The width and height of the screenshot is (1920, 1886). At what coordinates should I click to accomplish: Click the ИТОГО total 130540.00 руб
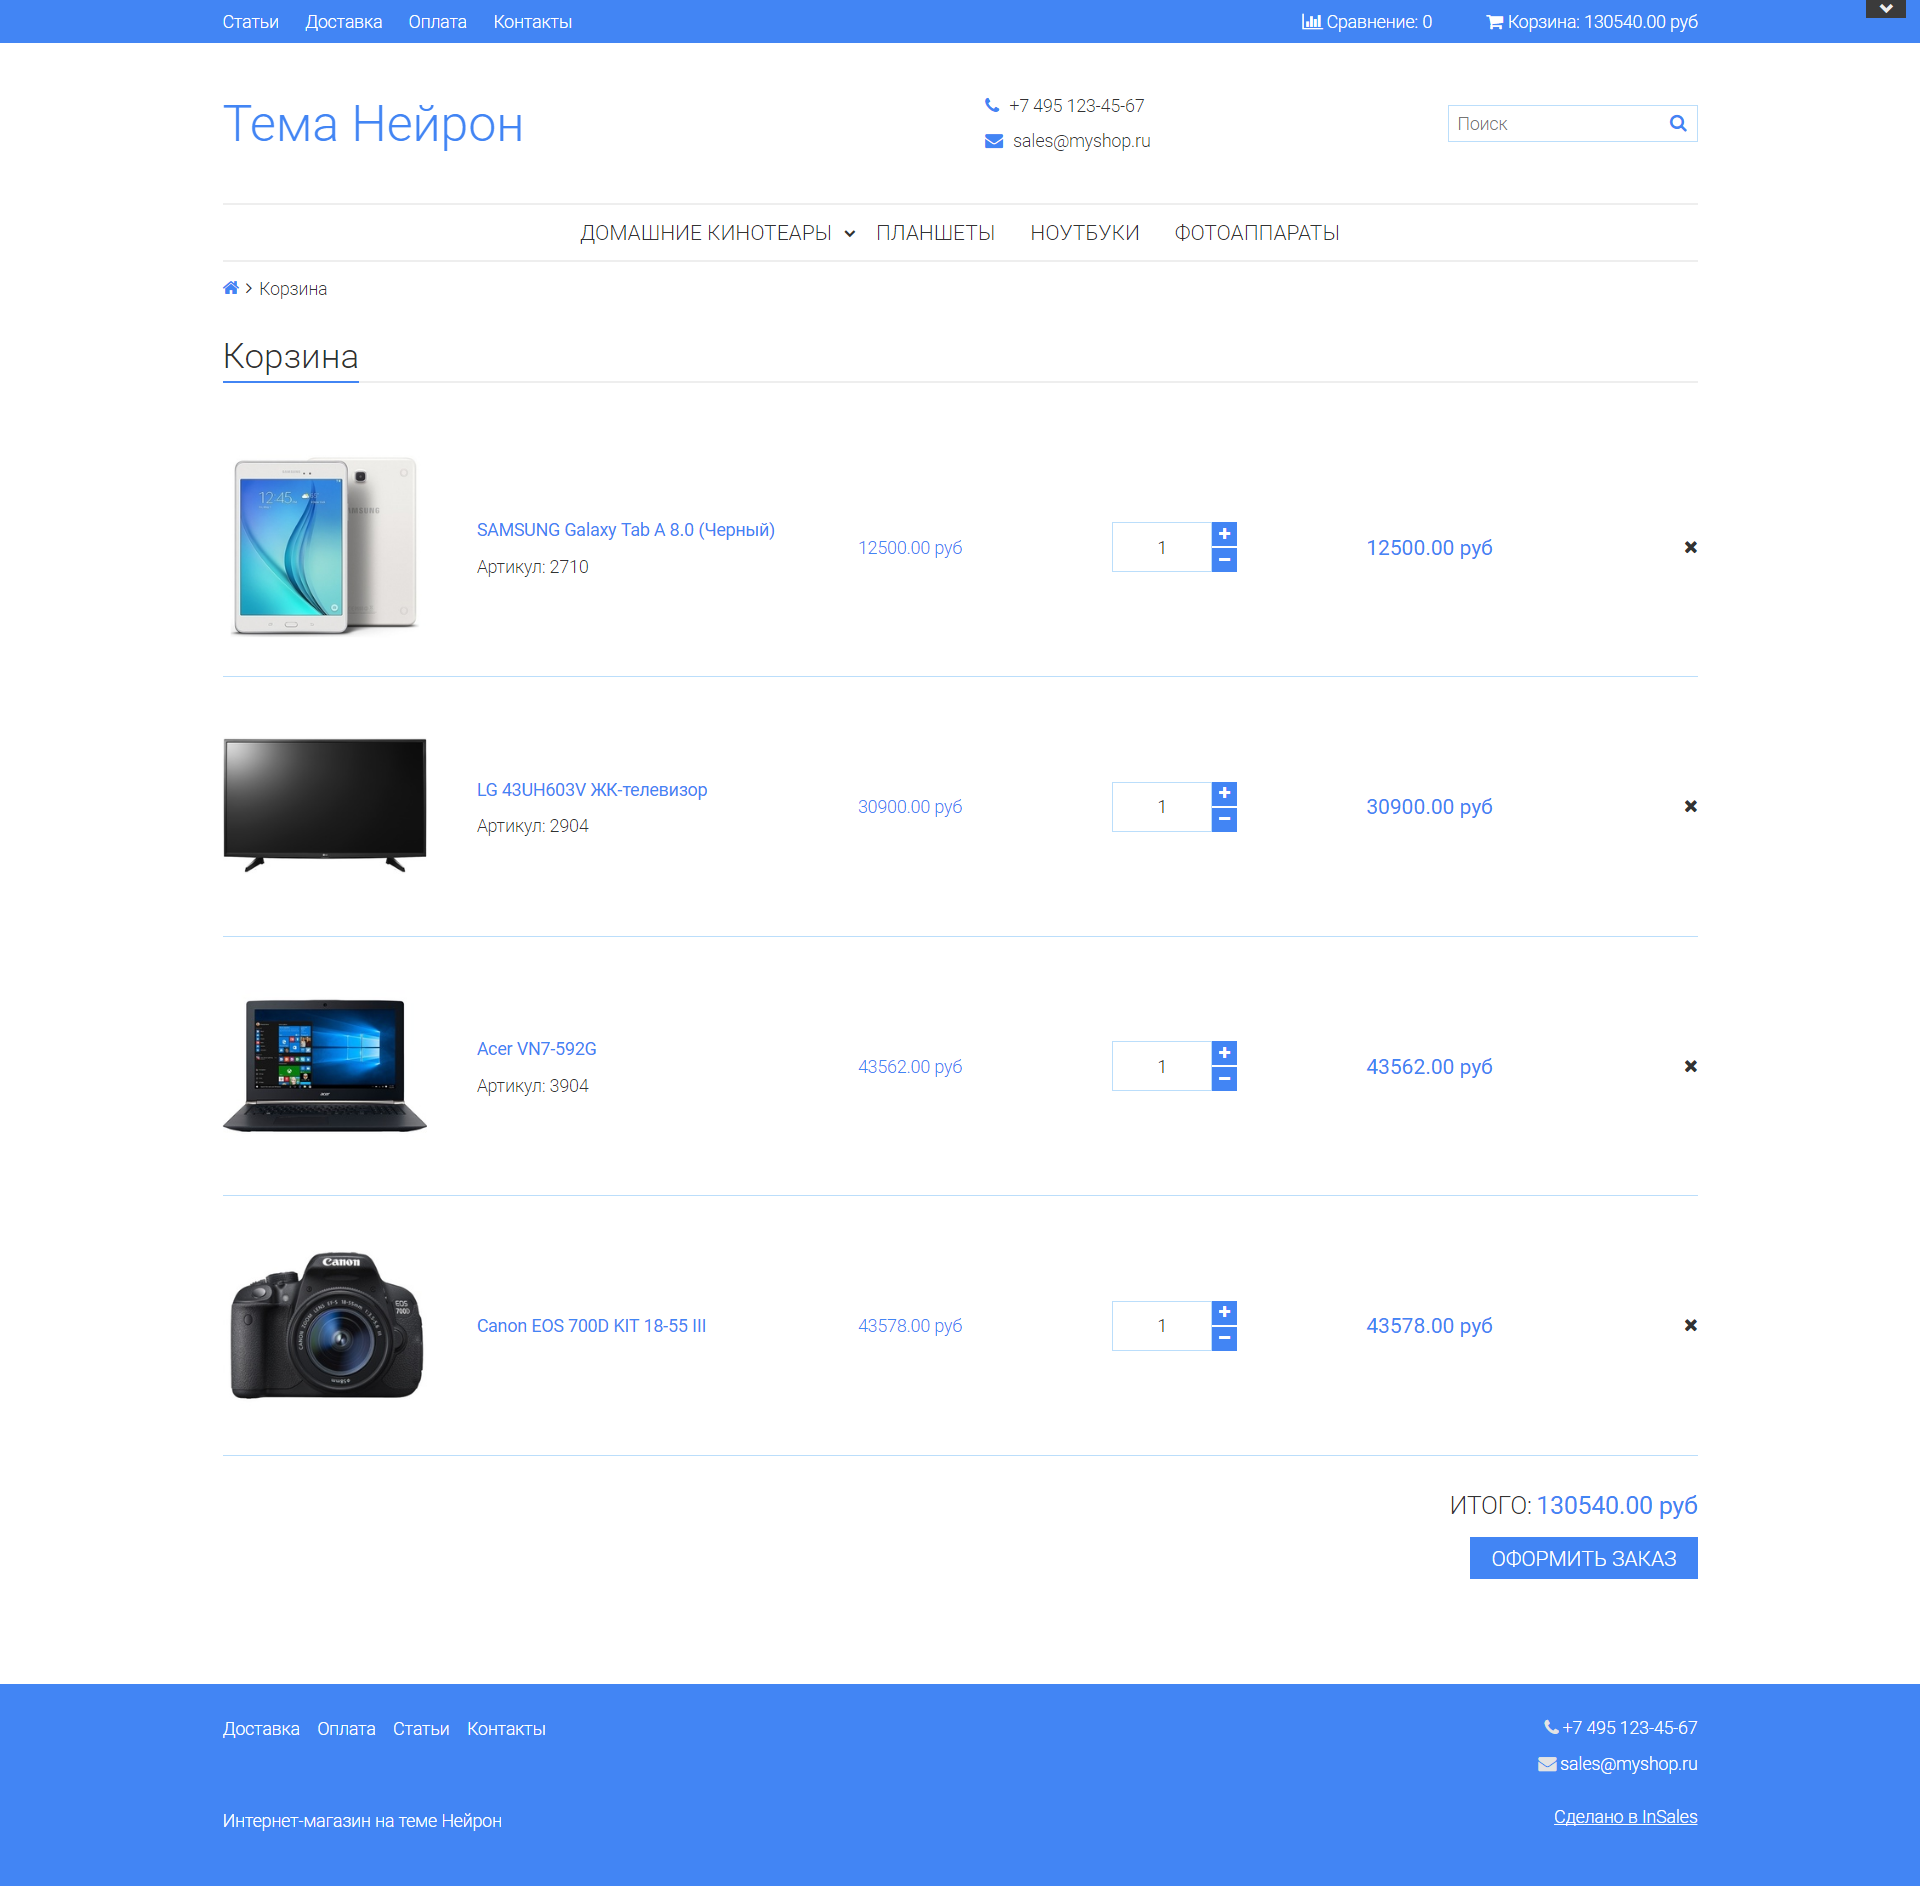(x=1574, y=1505)
